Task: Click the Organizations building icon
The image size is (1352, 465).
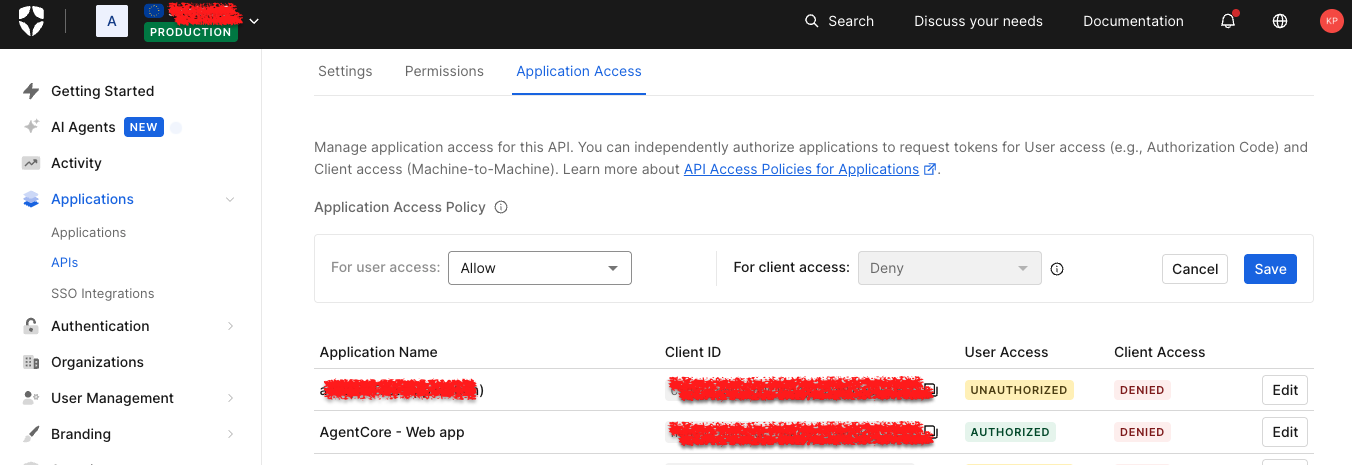Action: pos(31,362)
